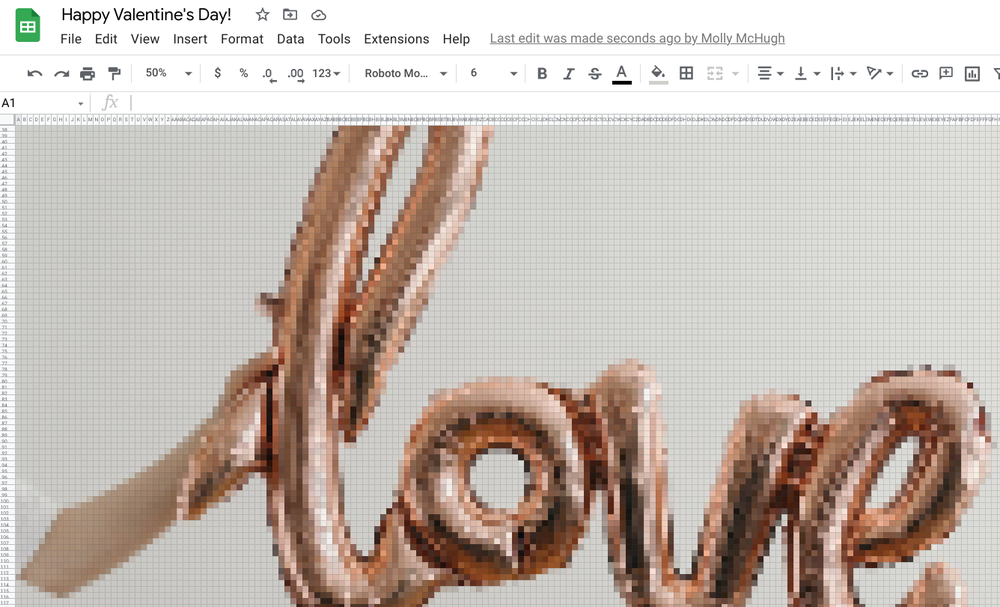Expand the Roboto Mono font dropdown
The width and height of the screenshot is (1000, 607).
pyautogui.click(x=406, y=74)
